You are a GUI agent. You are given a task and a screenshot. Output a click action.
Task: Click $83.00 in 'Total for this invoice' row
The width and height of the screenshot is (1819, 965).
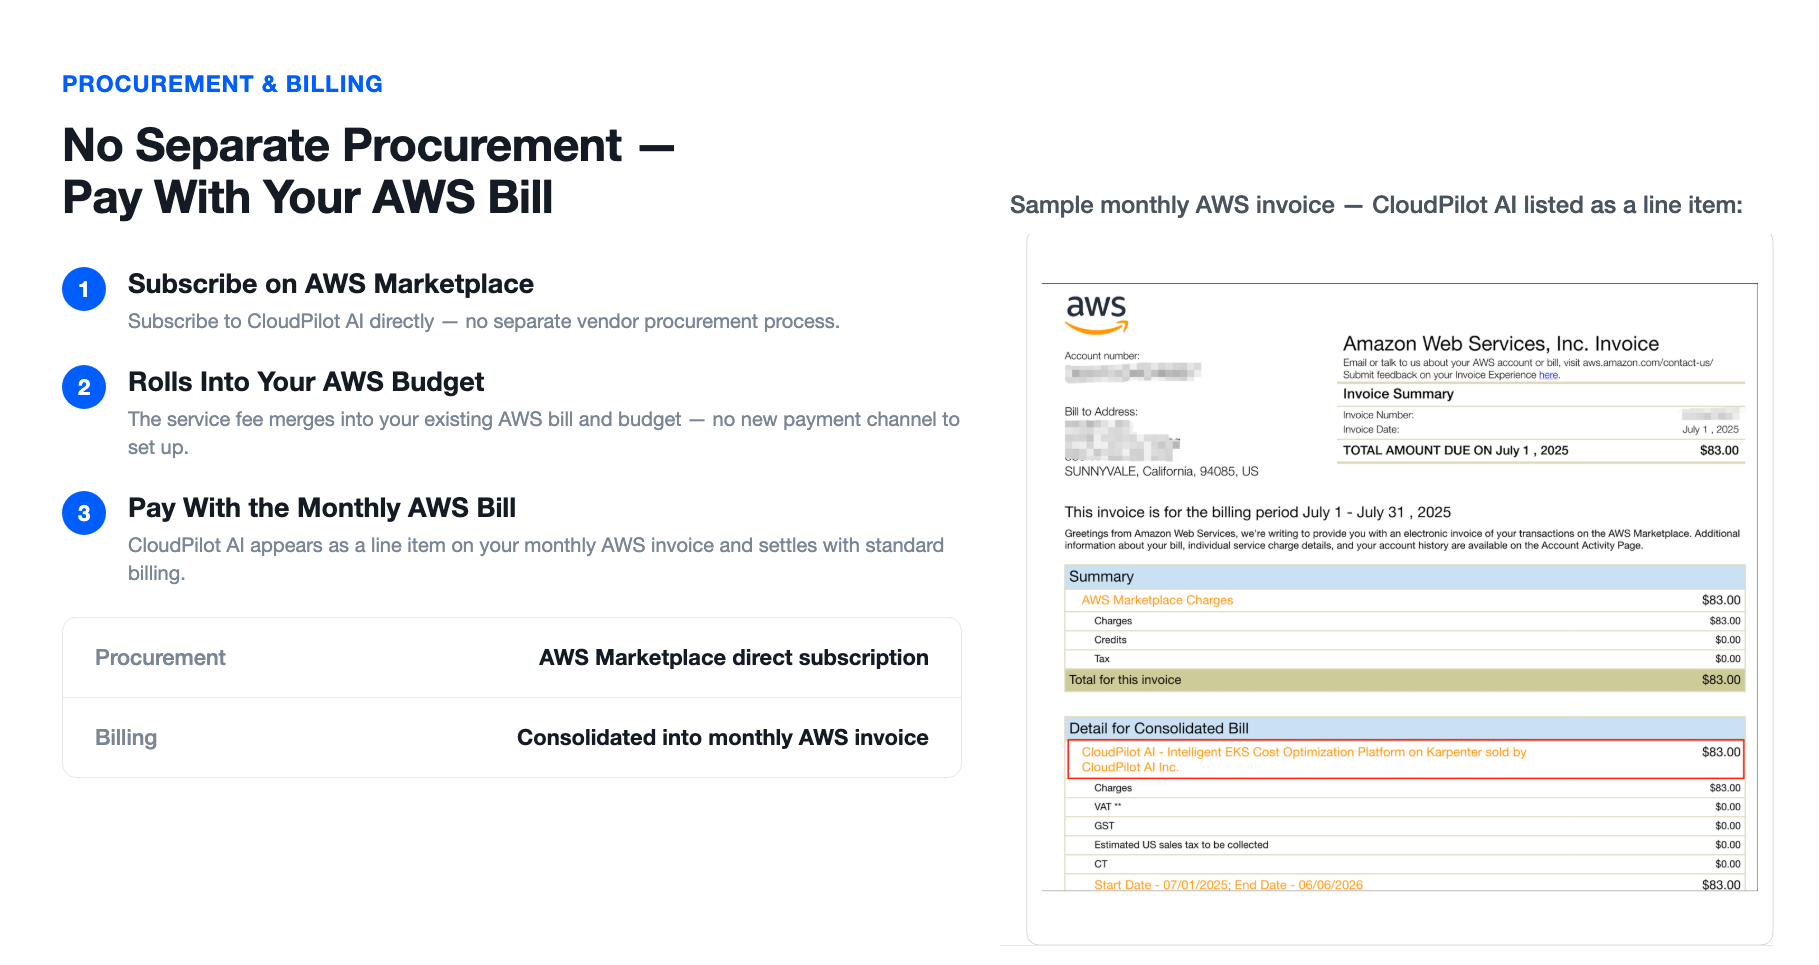pyautogui.click(x=1721, y=680)
